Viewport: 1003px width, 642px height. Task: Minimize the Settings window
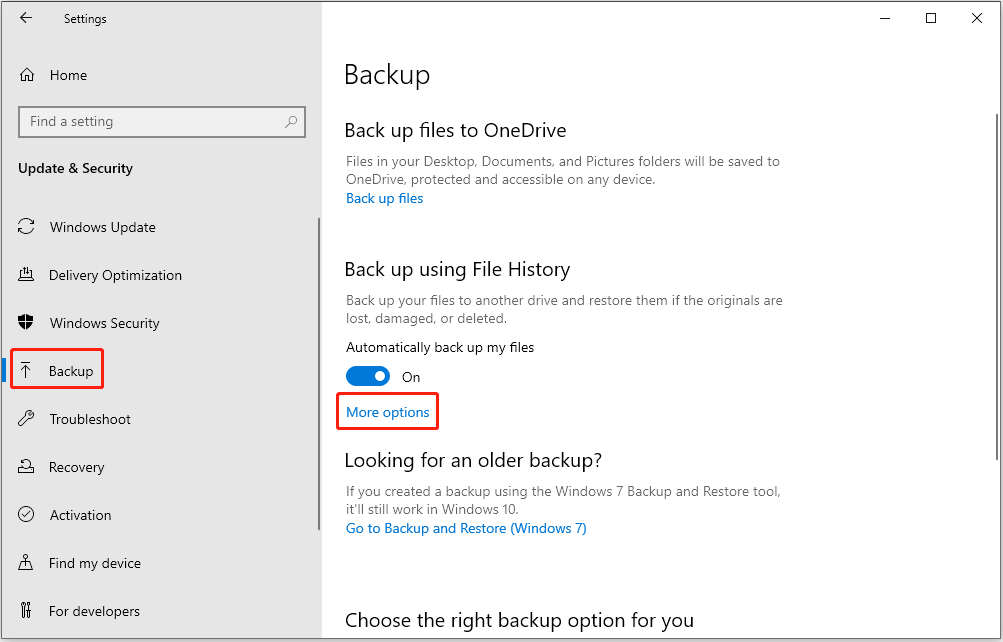pyautogui.click(x=885, y=18)
